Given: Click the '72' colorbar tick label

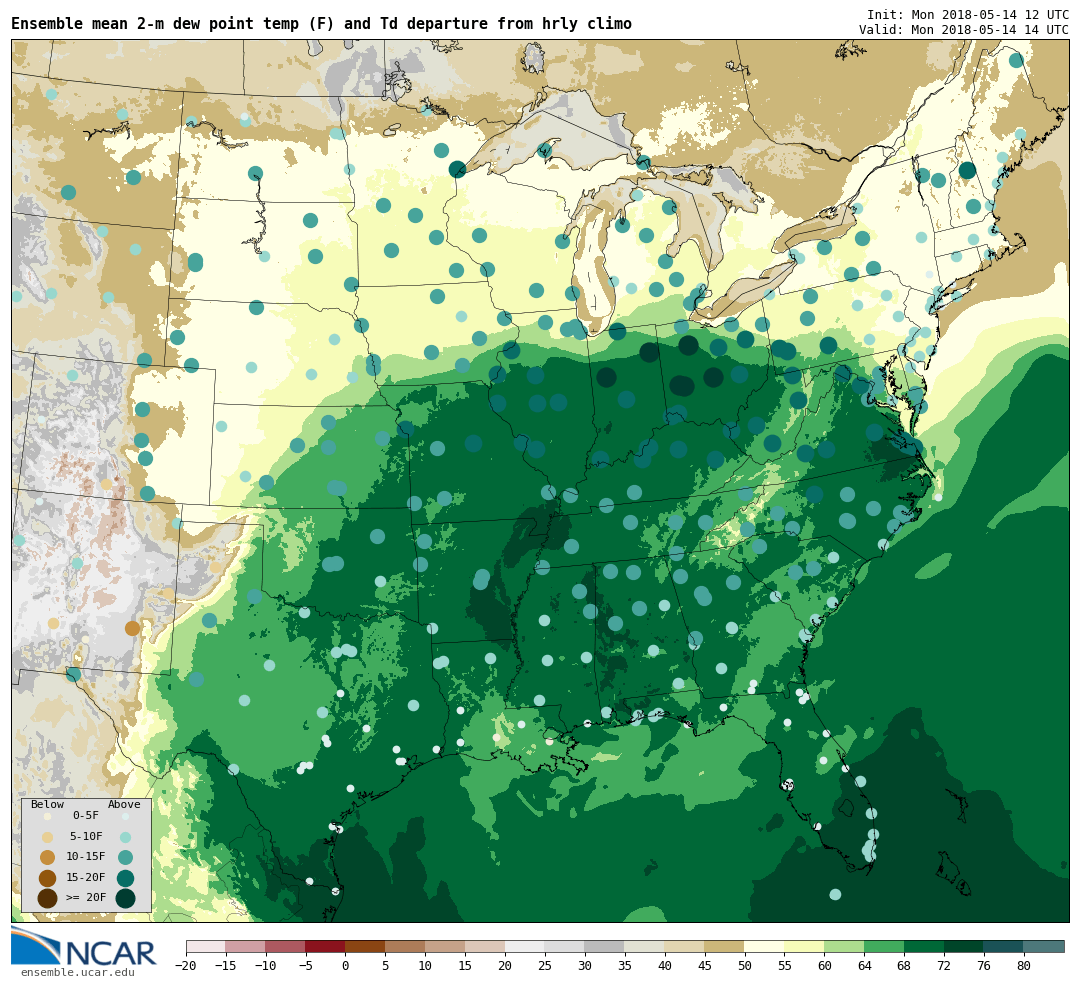Looking at the screenshot, I should point(945,966).
